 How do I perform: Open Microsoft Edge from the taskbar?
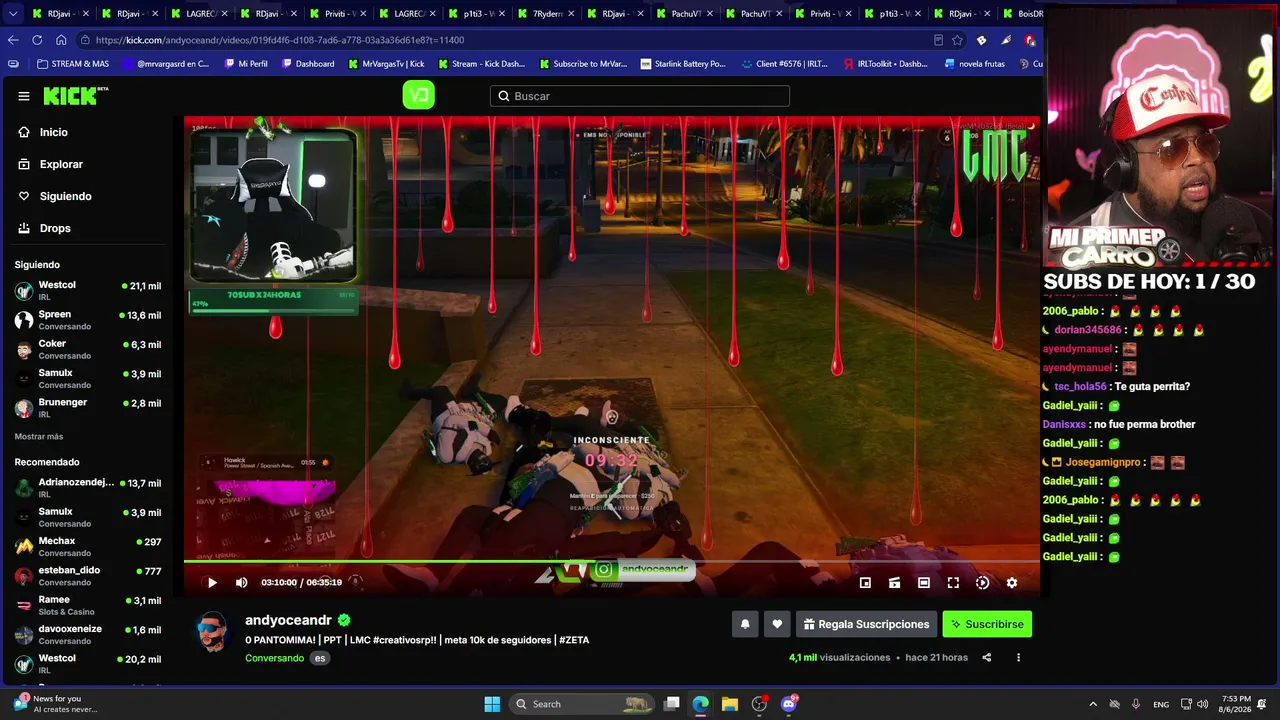(701, 704)
